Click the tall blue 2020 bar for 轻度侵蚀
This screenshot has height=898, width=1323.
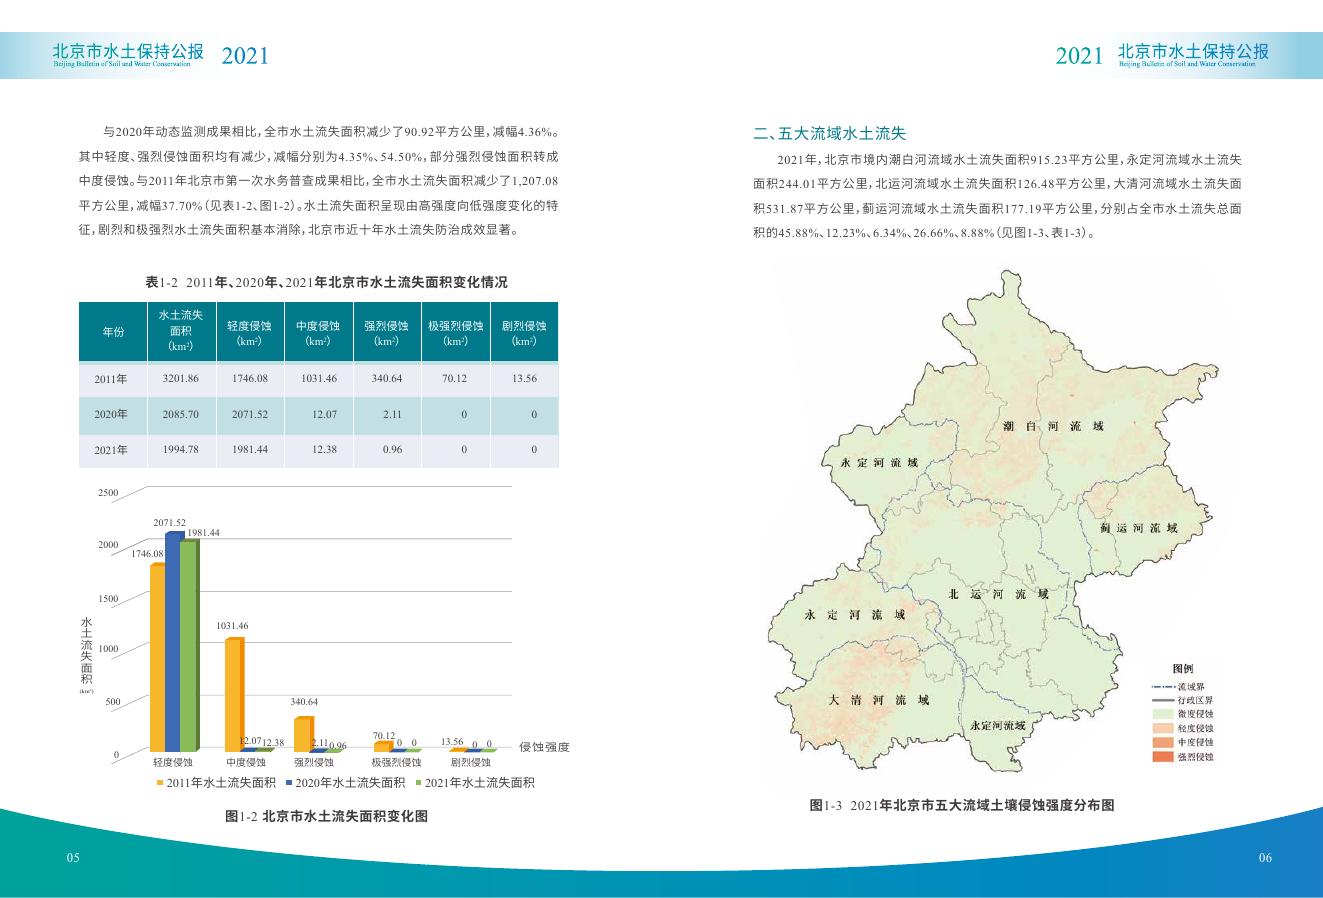174,642
